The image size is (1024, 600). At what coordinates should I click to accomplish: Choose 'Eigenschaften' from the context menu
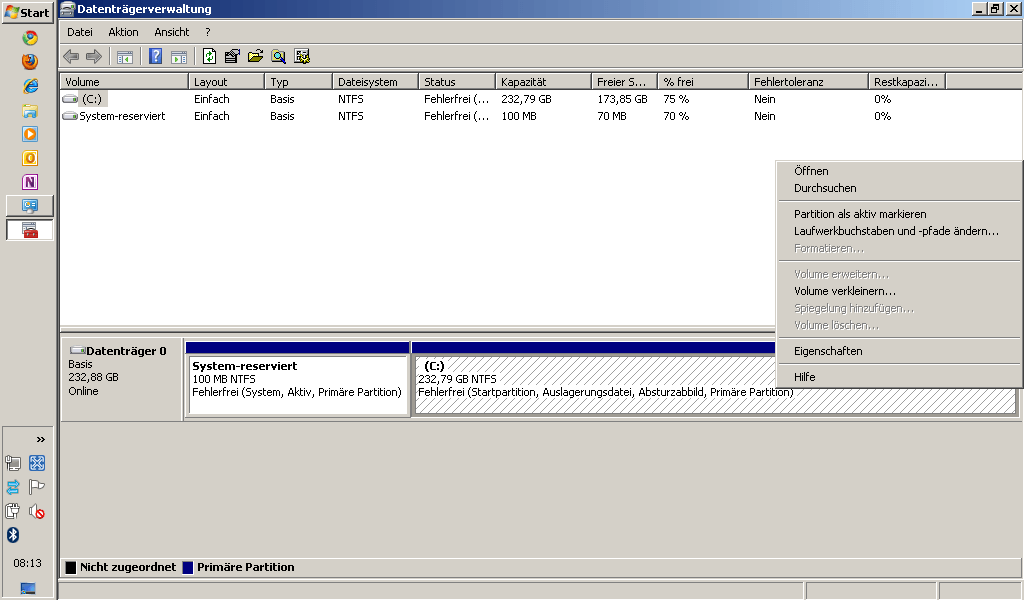click(x=828, y=351)
